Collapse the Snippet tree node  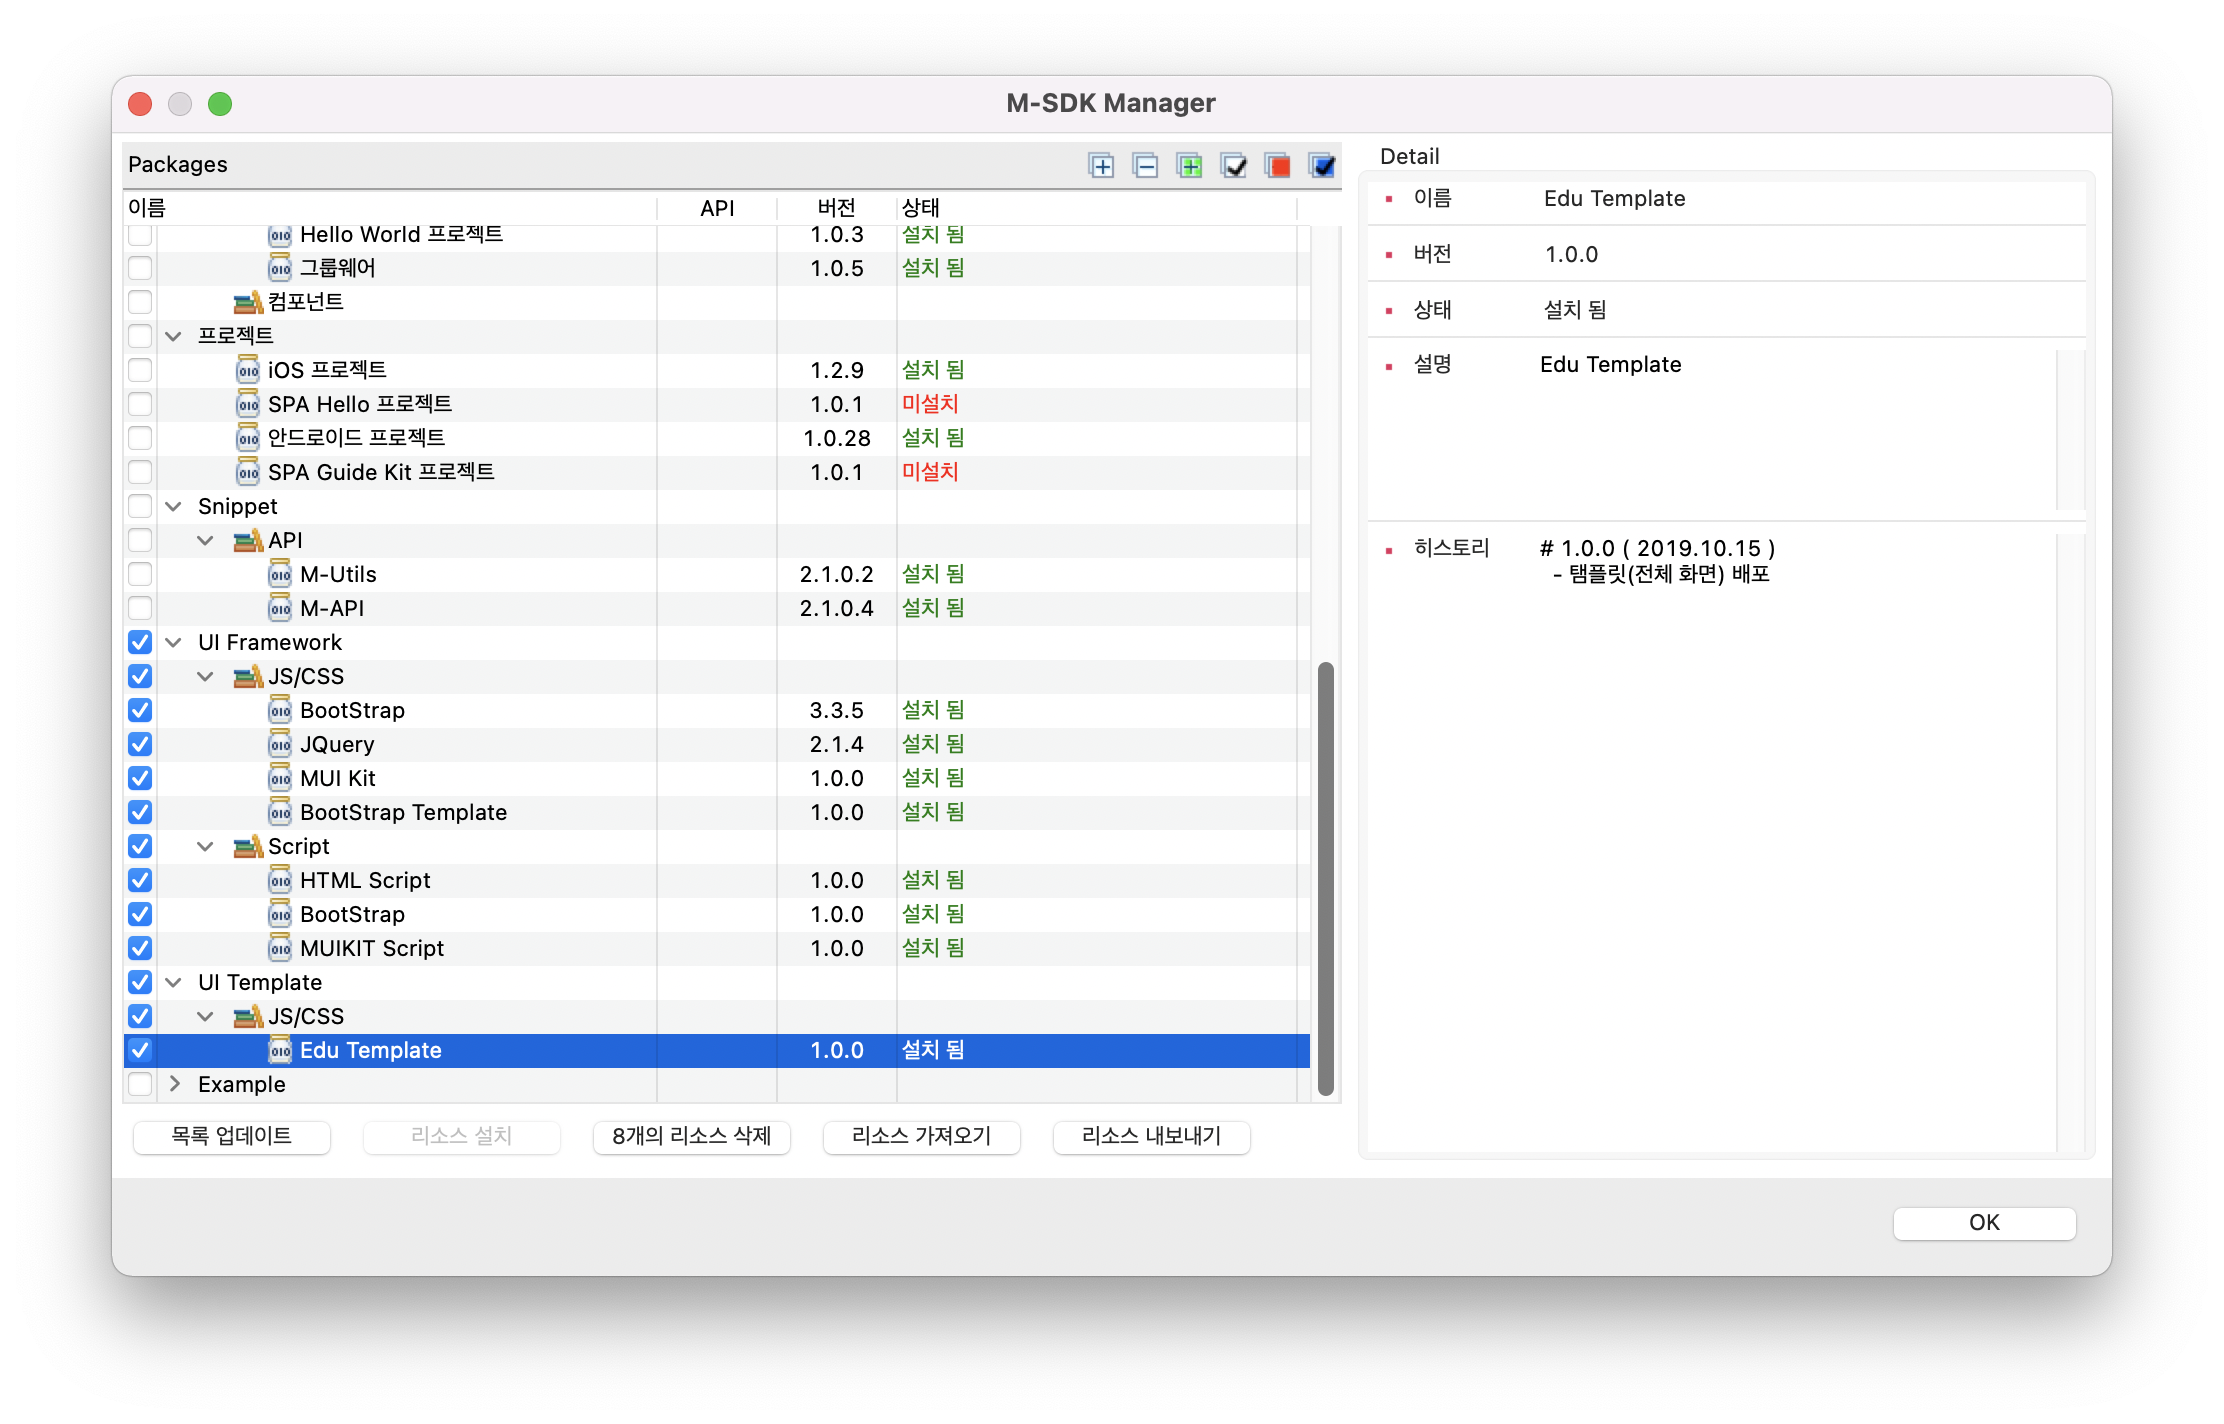click(x=173, y=506)
